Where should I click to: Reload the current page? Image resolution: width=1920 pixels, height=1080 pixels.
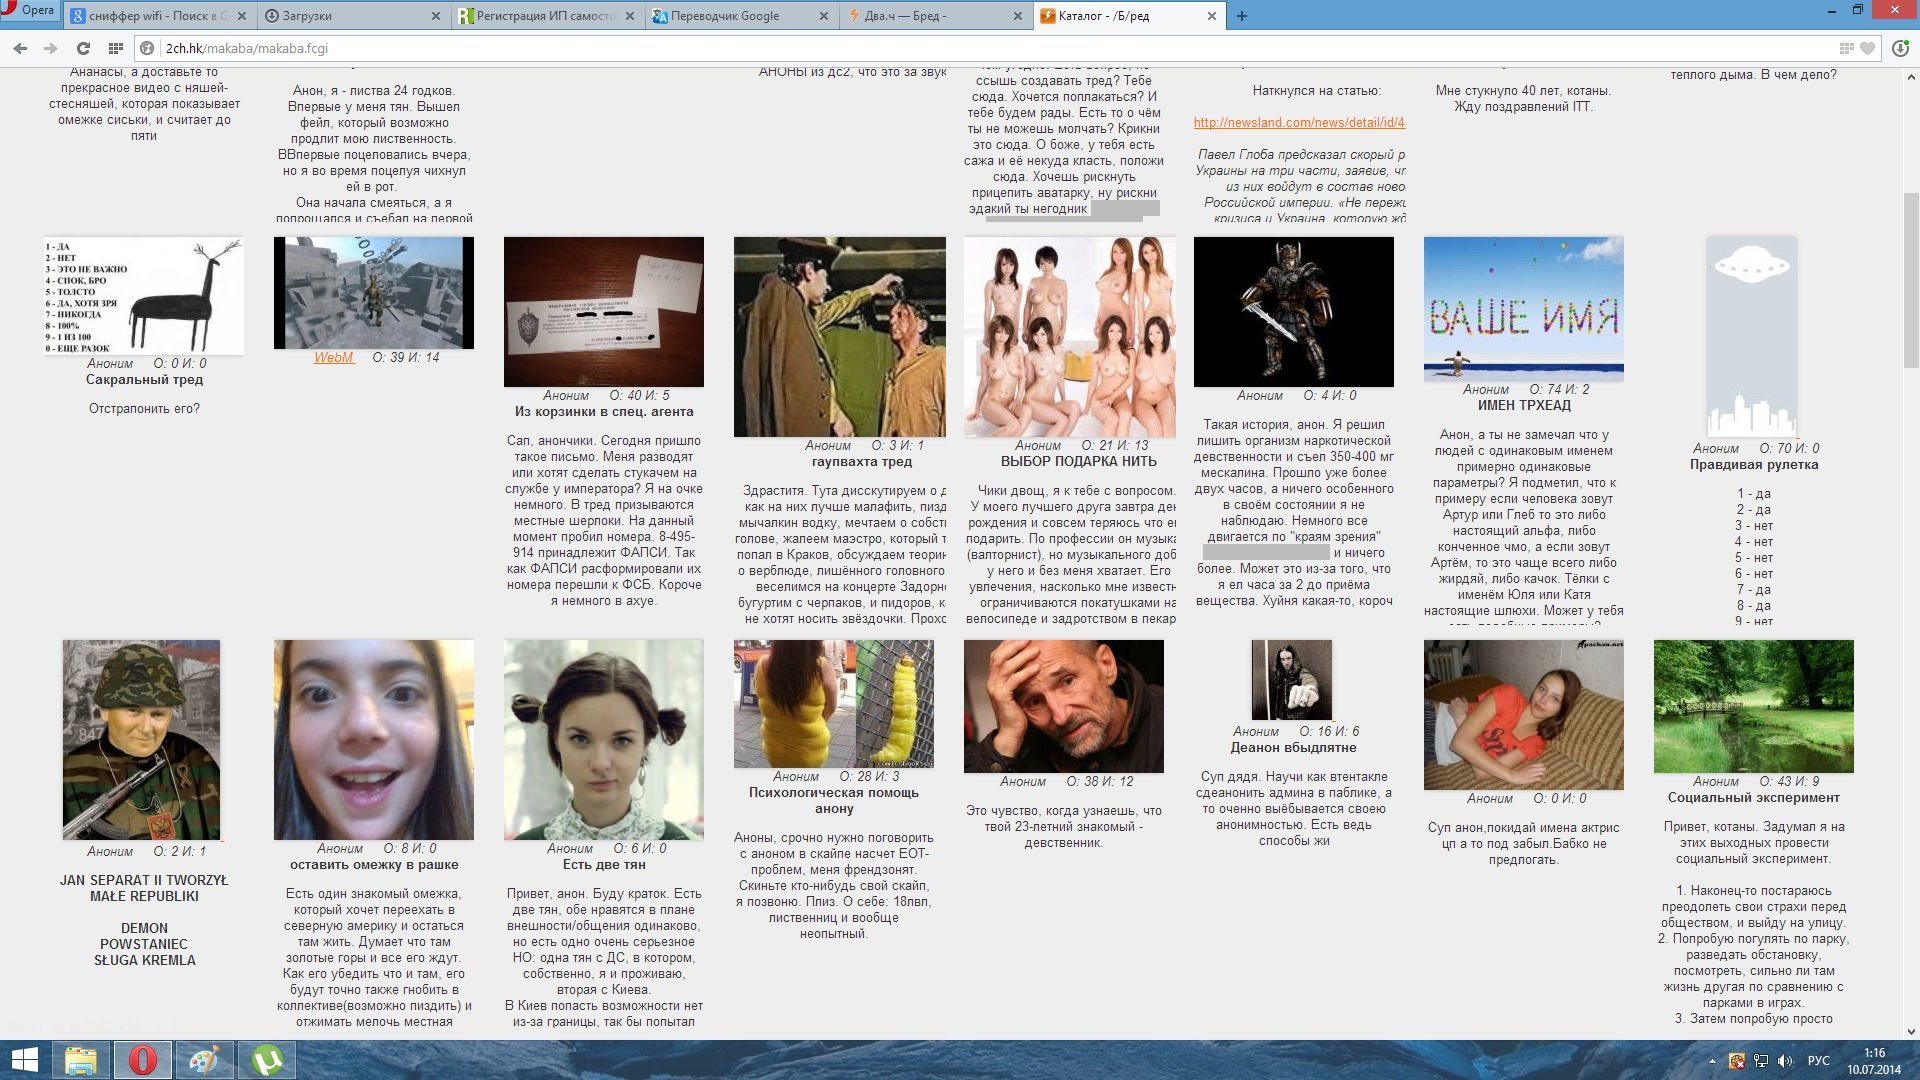click(x=83, y=48)
